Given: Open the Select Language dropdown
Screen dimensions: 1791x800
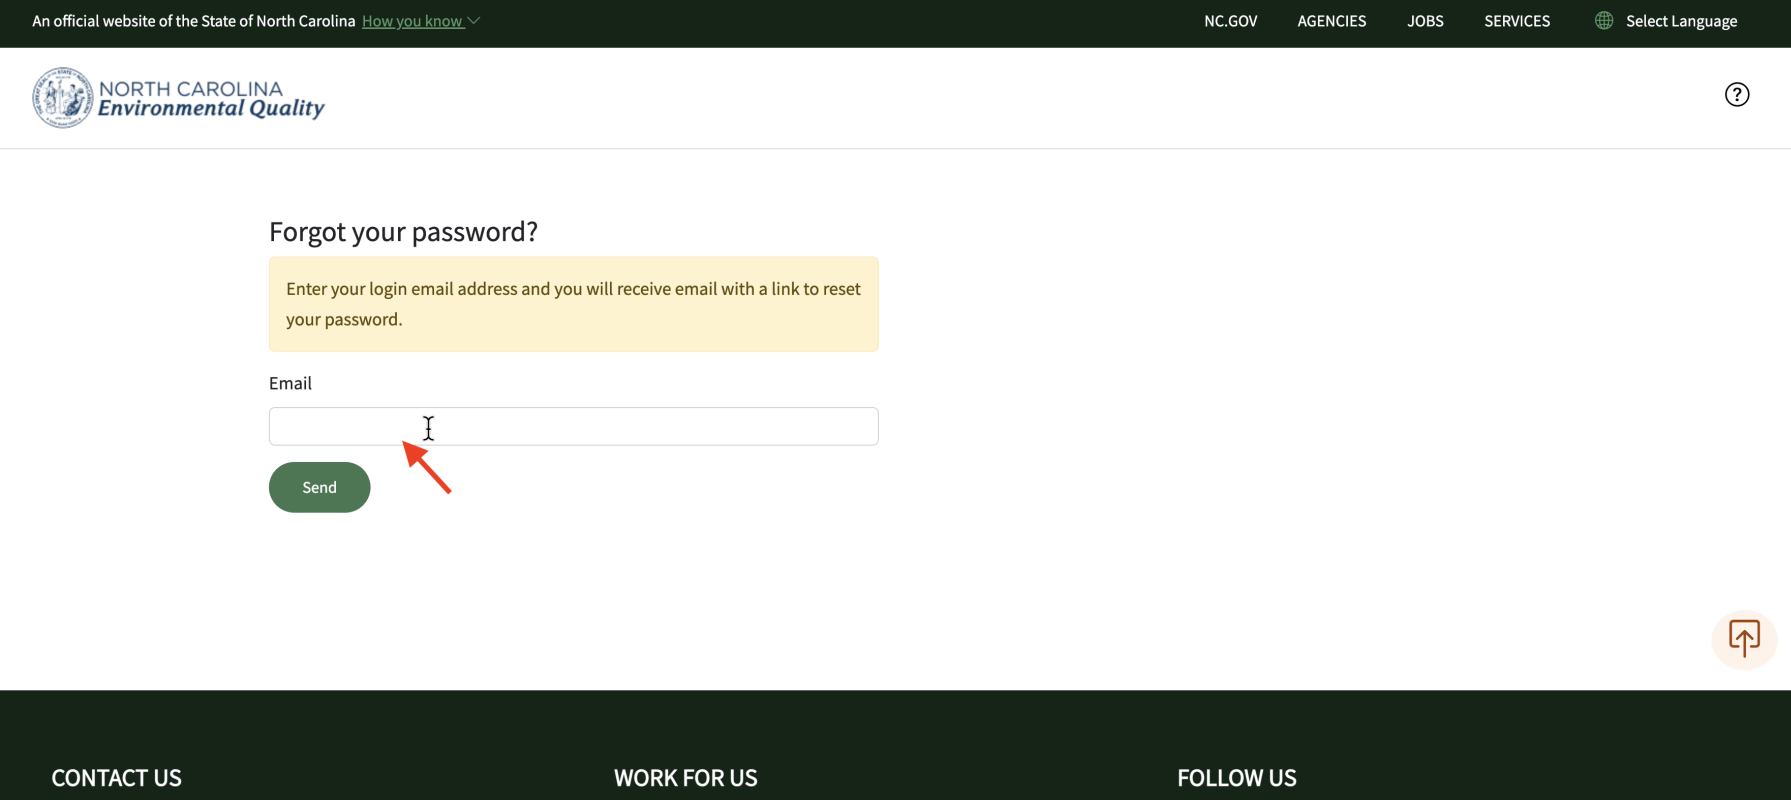Looking at the screenshot, I should click(x=1681, y=21).
